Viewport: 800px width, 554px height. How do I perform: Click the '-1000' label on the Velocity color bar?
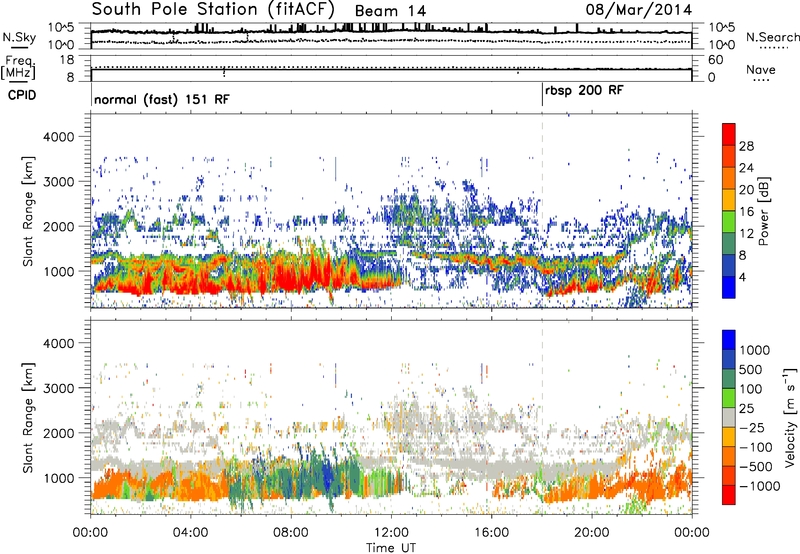(759, 486)
